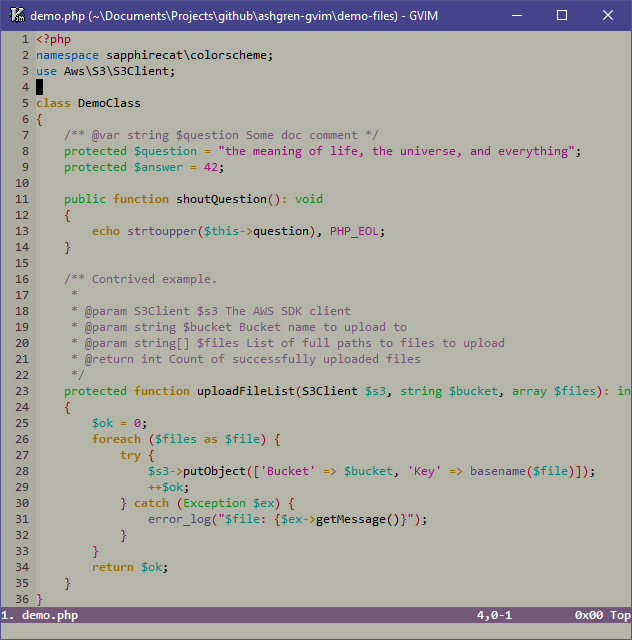Screen dimensions: 632x640
Task: Click '@return' tag on line 21
Action: [109, 359]
